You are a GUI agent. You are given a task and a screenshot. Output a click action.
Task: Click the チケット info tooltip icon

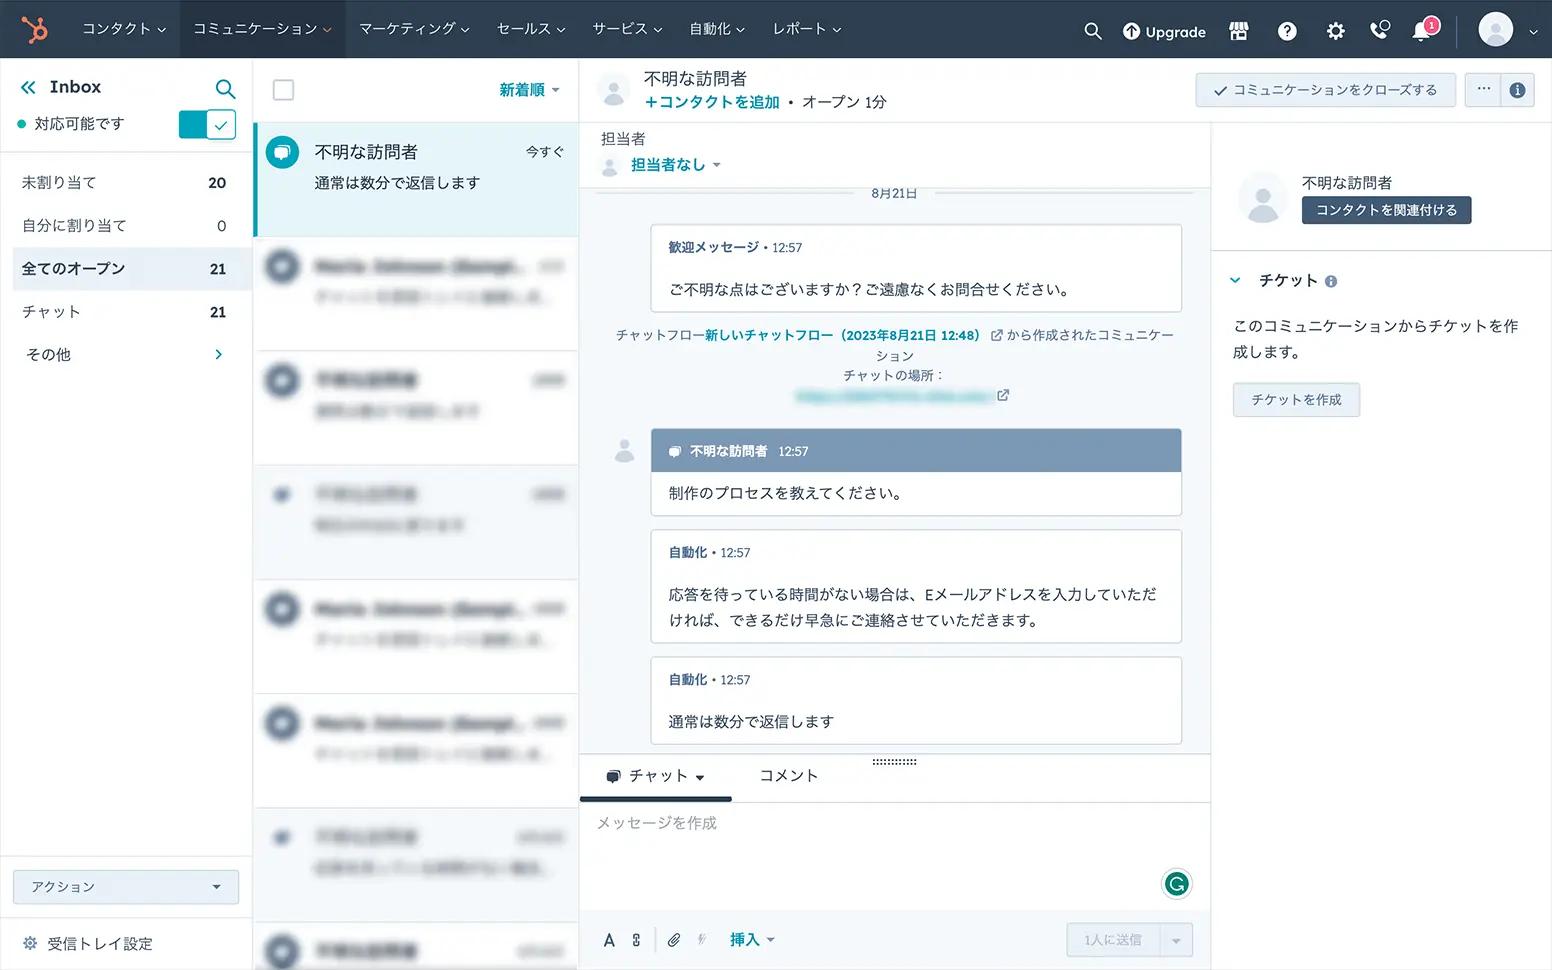[x=1331, y=282]
